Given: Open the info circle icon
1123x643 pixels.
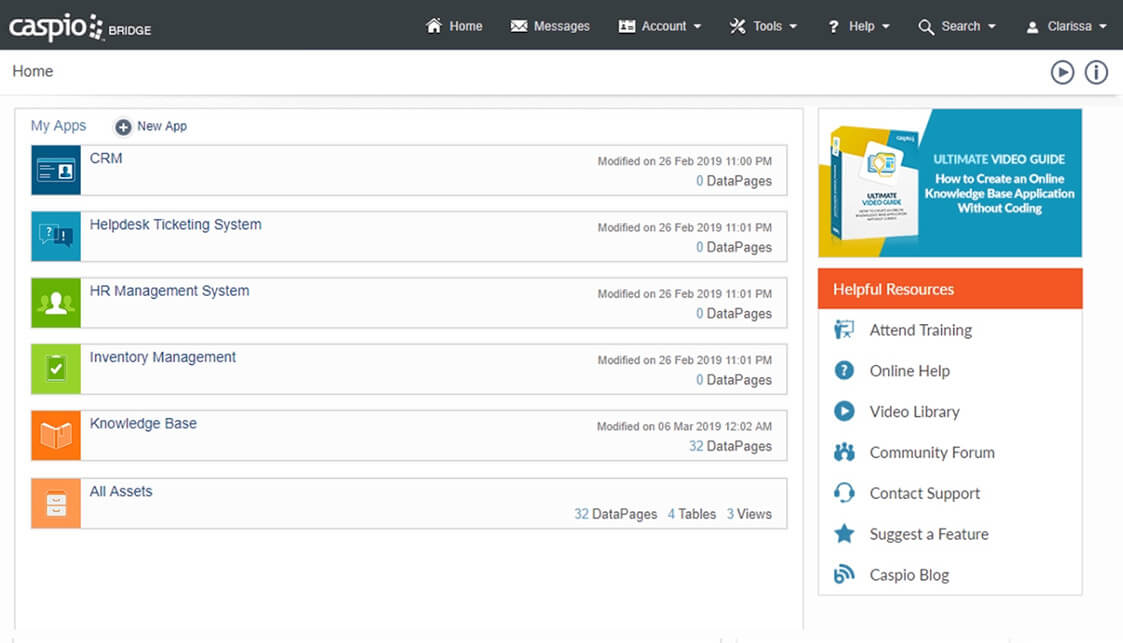Looking at the screenshot, I should point(1096,72).
